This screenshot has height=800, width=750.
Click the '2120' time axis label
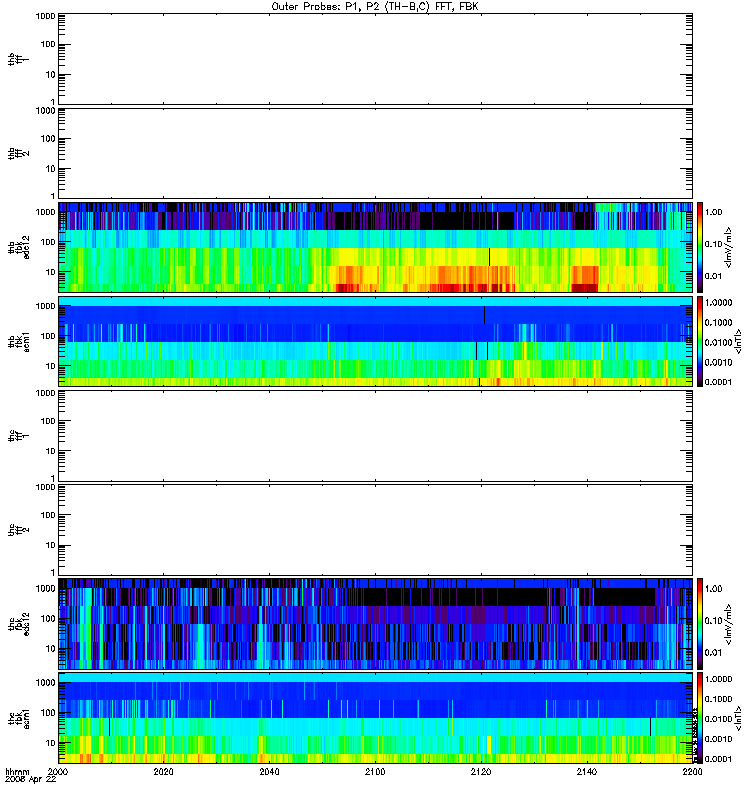pos(481,771)
